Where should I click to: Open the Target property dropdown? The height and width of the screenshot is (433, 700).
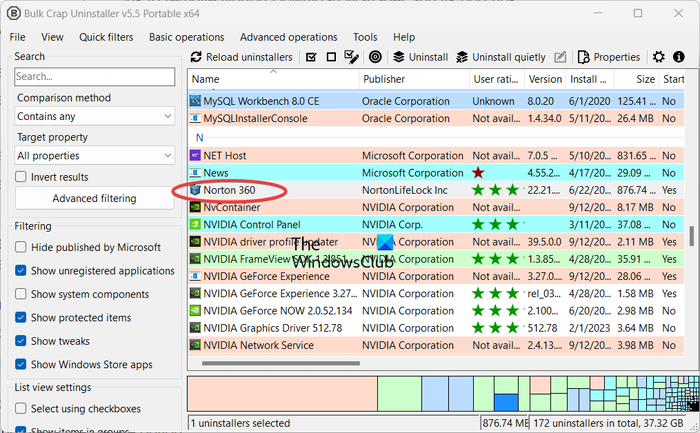point(96,156)
